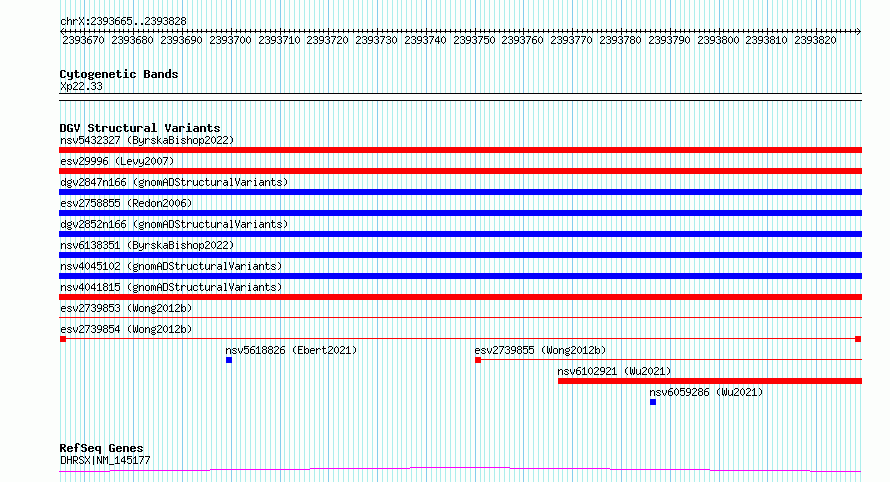Select the nsv6138351 (ByrskaBishop2022) label
890x482 pixels.
[x=147, y=245]
